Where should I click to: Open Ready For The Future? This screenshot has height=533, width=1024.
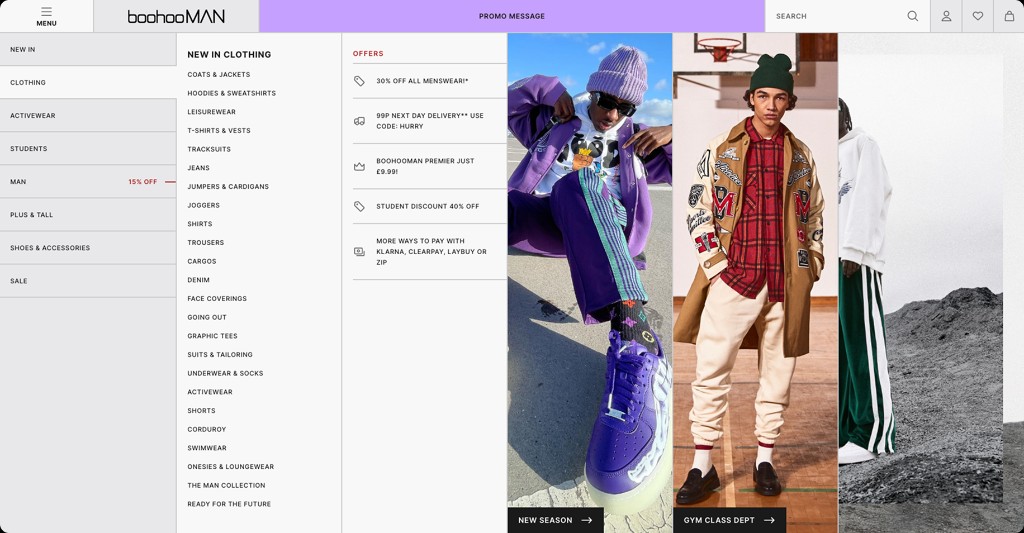pos(229,504)
